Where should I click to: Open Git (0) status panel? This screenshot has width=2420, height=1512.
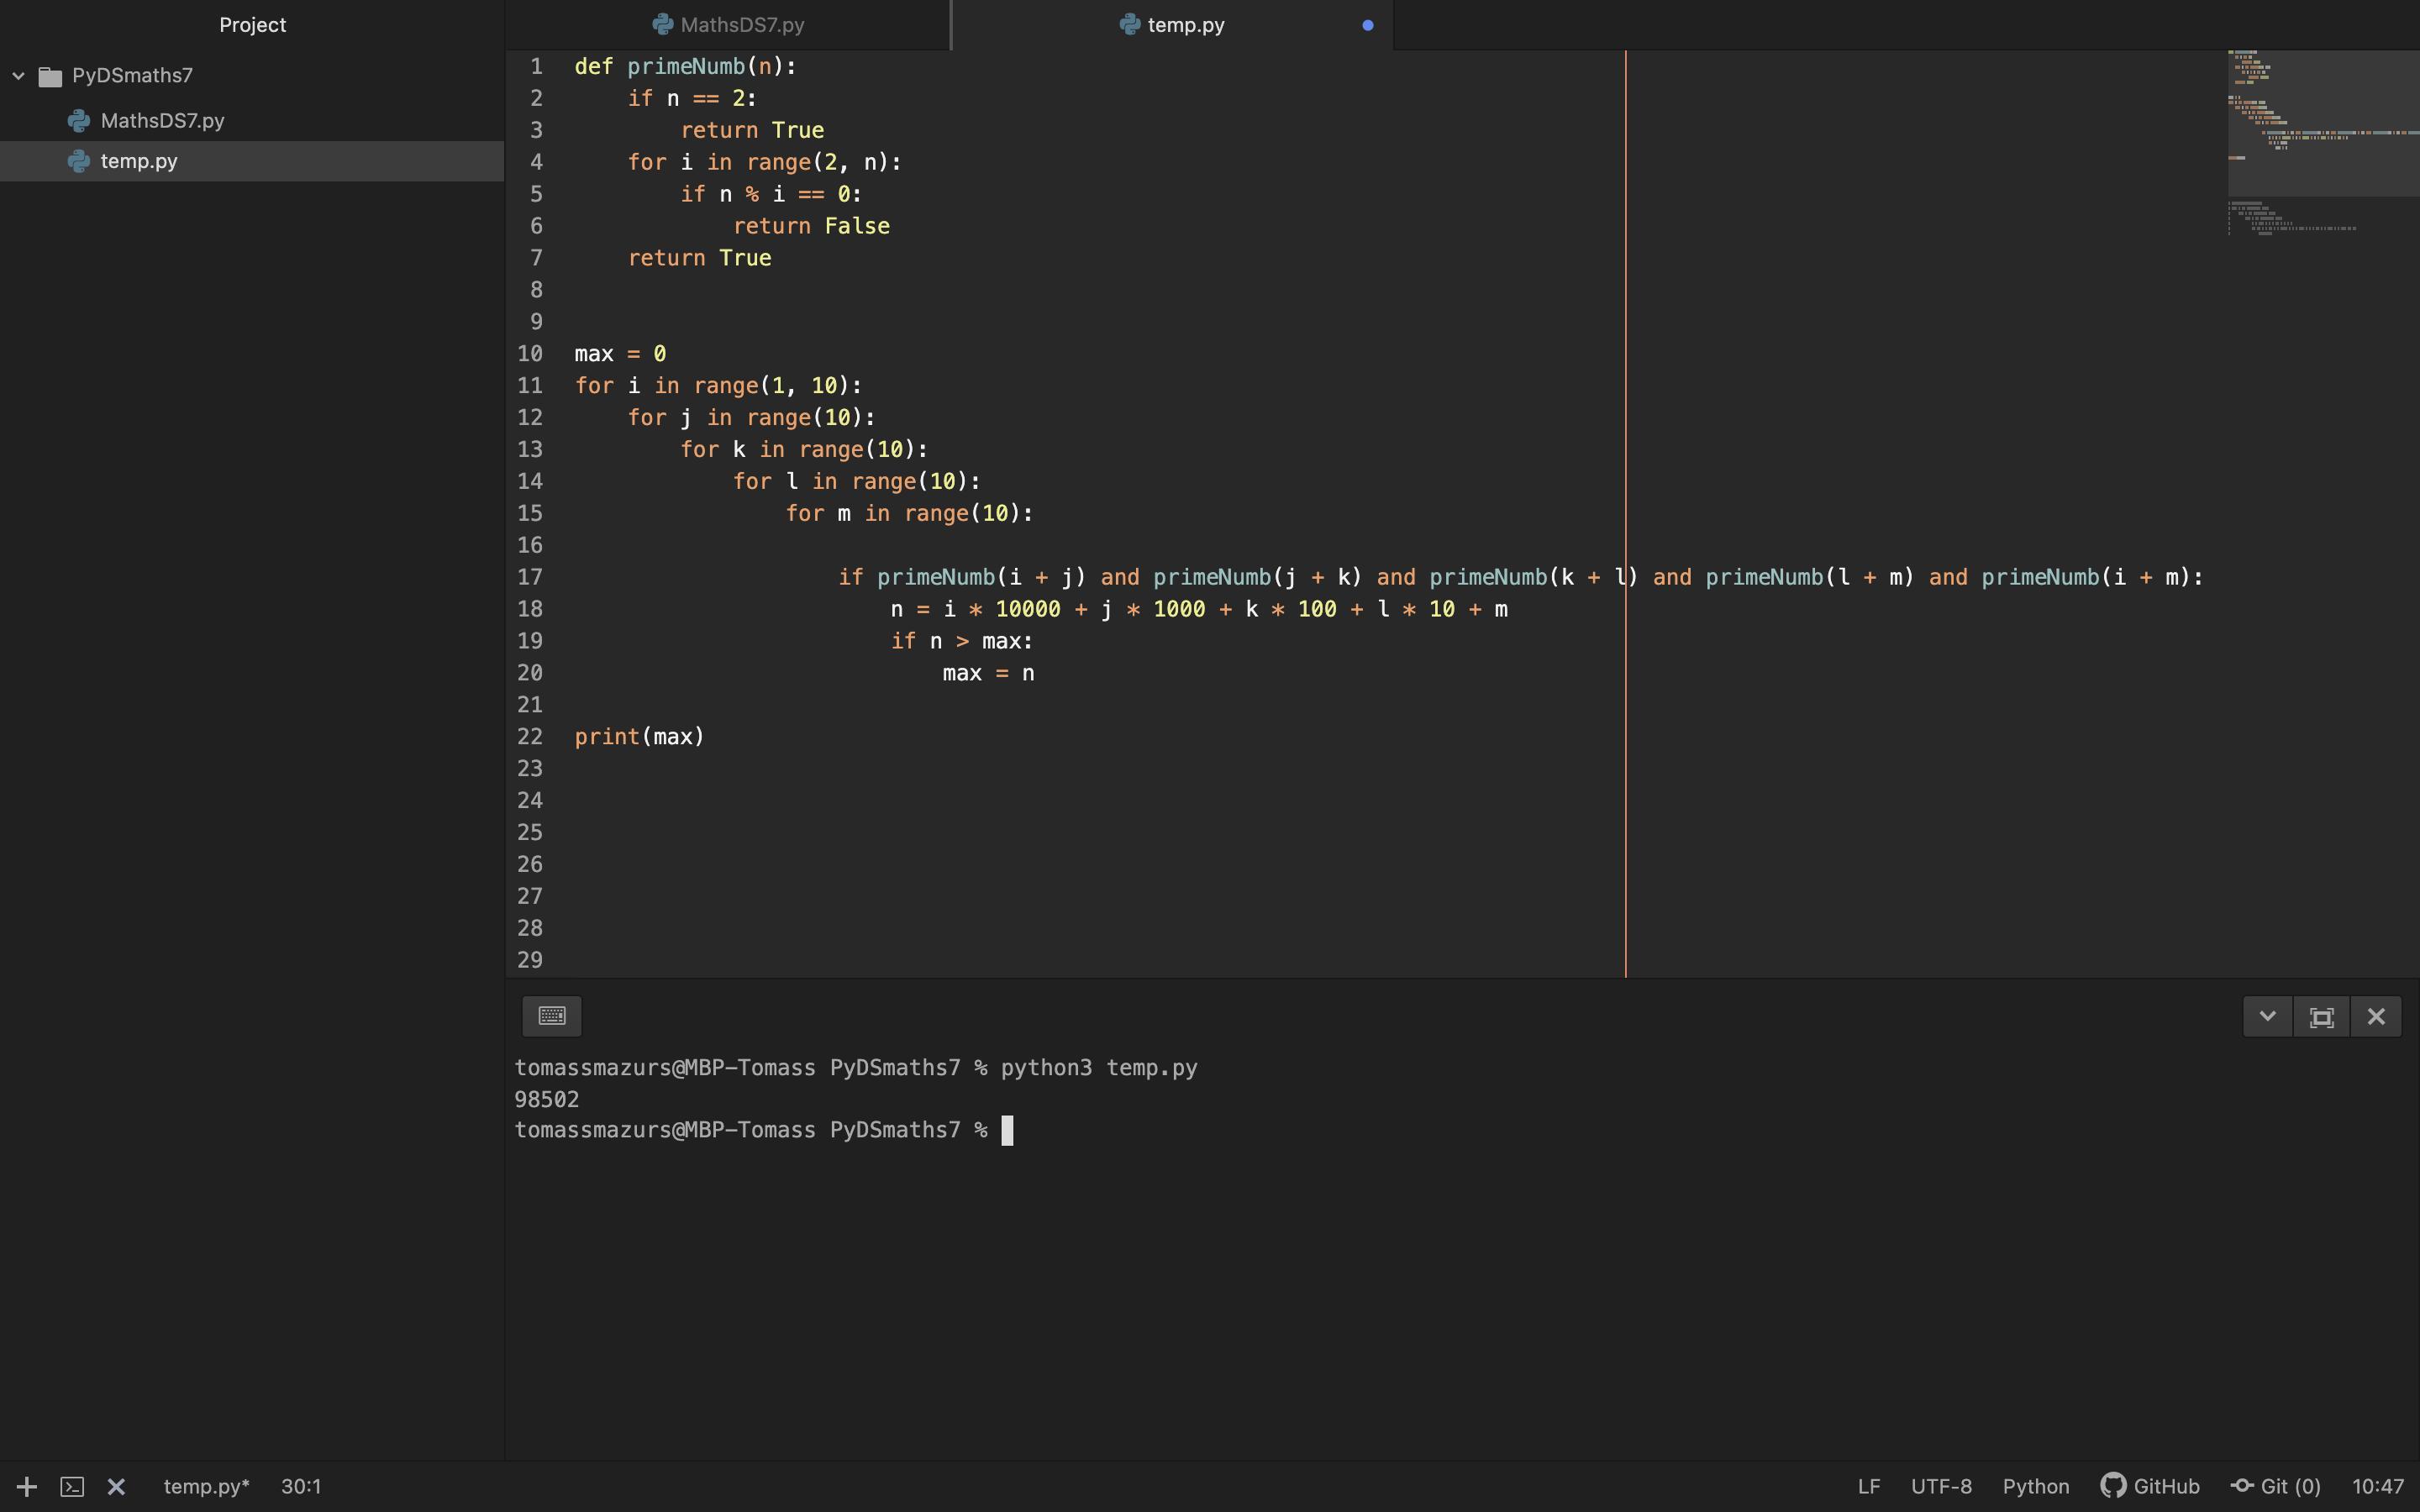click(2276, 1486)
